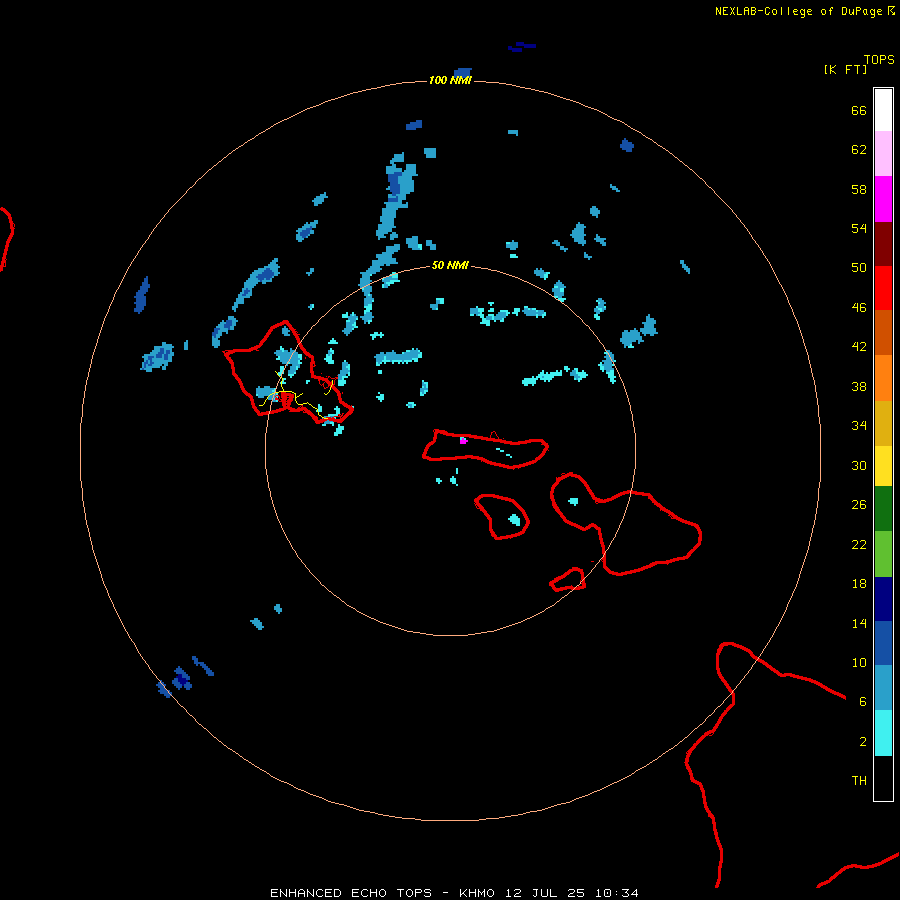This screenshot has height=900, width=900.
Task: Click the legend value 50
Action: click(x=859, y=267)
